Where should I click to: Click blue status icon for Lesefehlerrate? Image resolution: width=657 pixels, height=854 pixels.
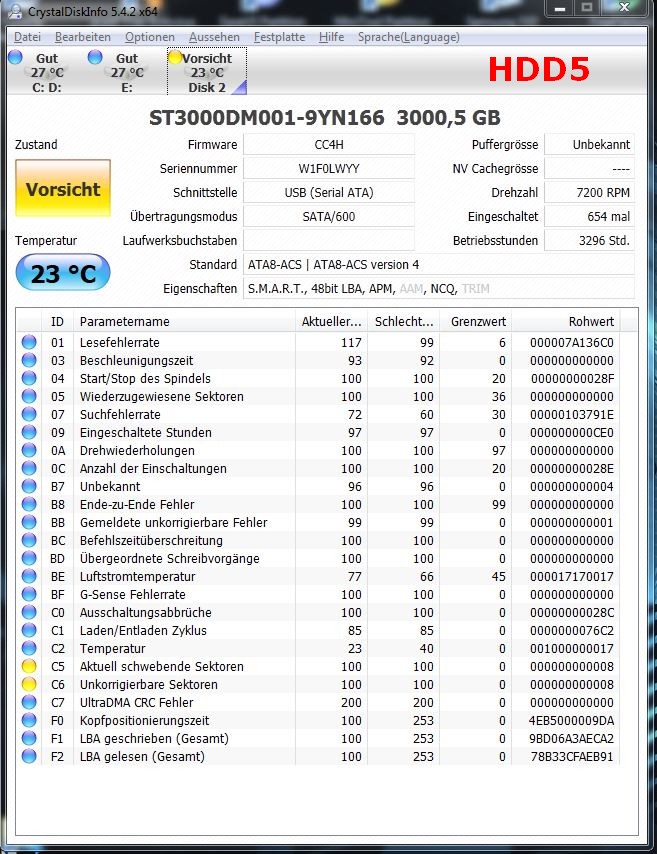pos(29,342)
